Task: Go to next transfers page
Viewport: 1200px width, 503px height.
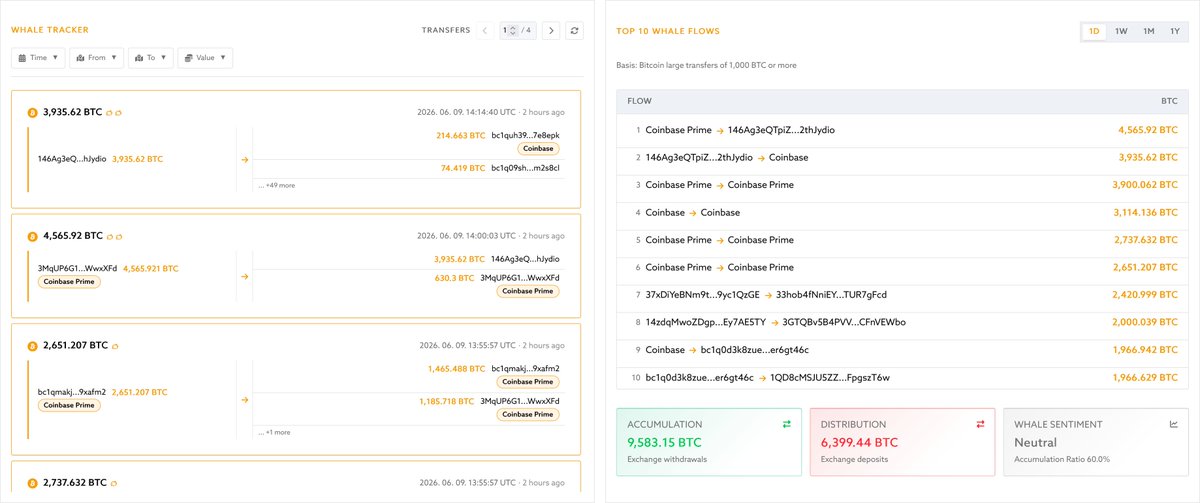Action: click(x=551, y=31)
